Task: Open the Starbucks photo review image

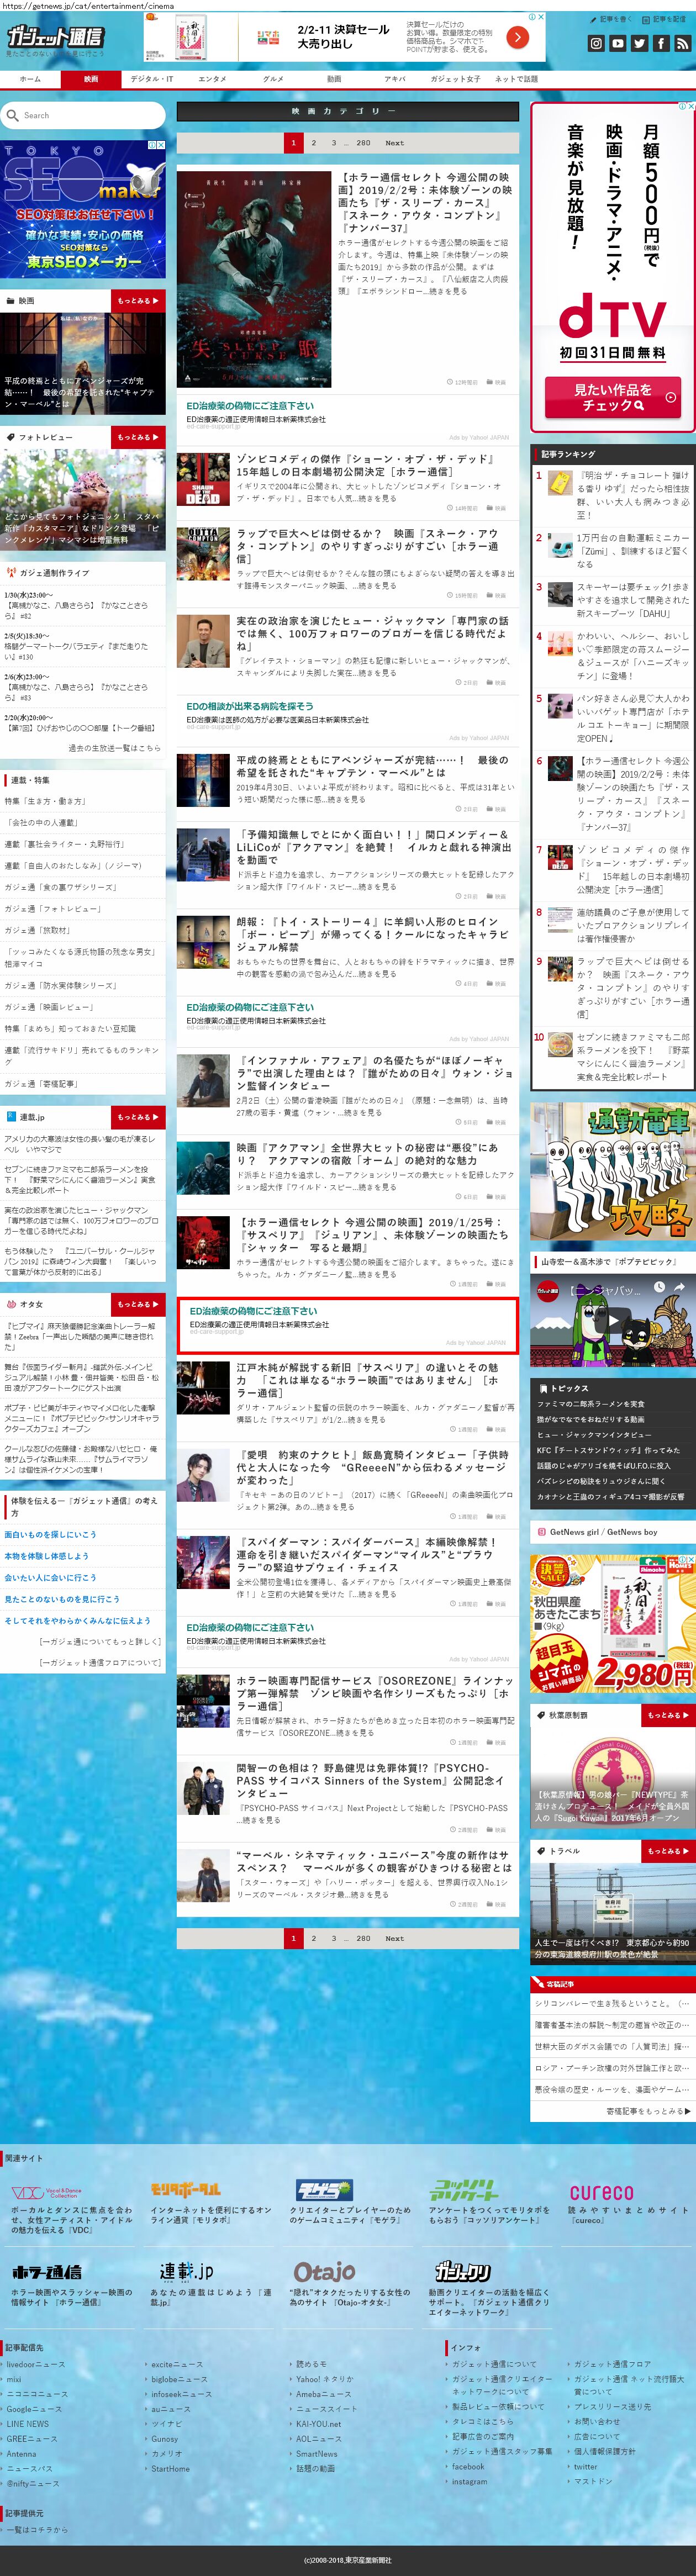Action: point(83,500)
